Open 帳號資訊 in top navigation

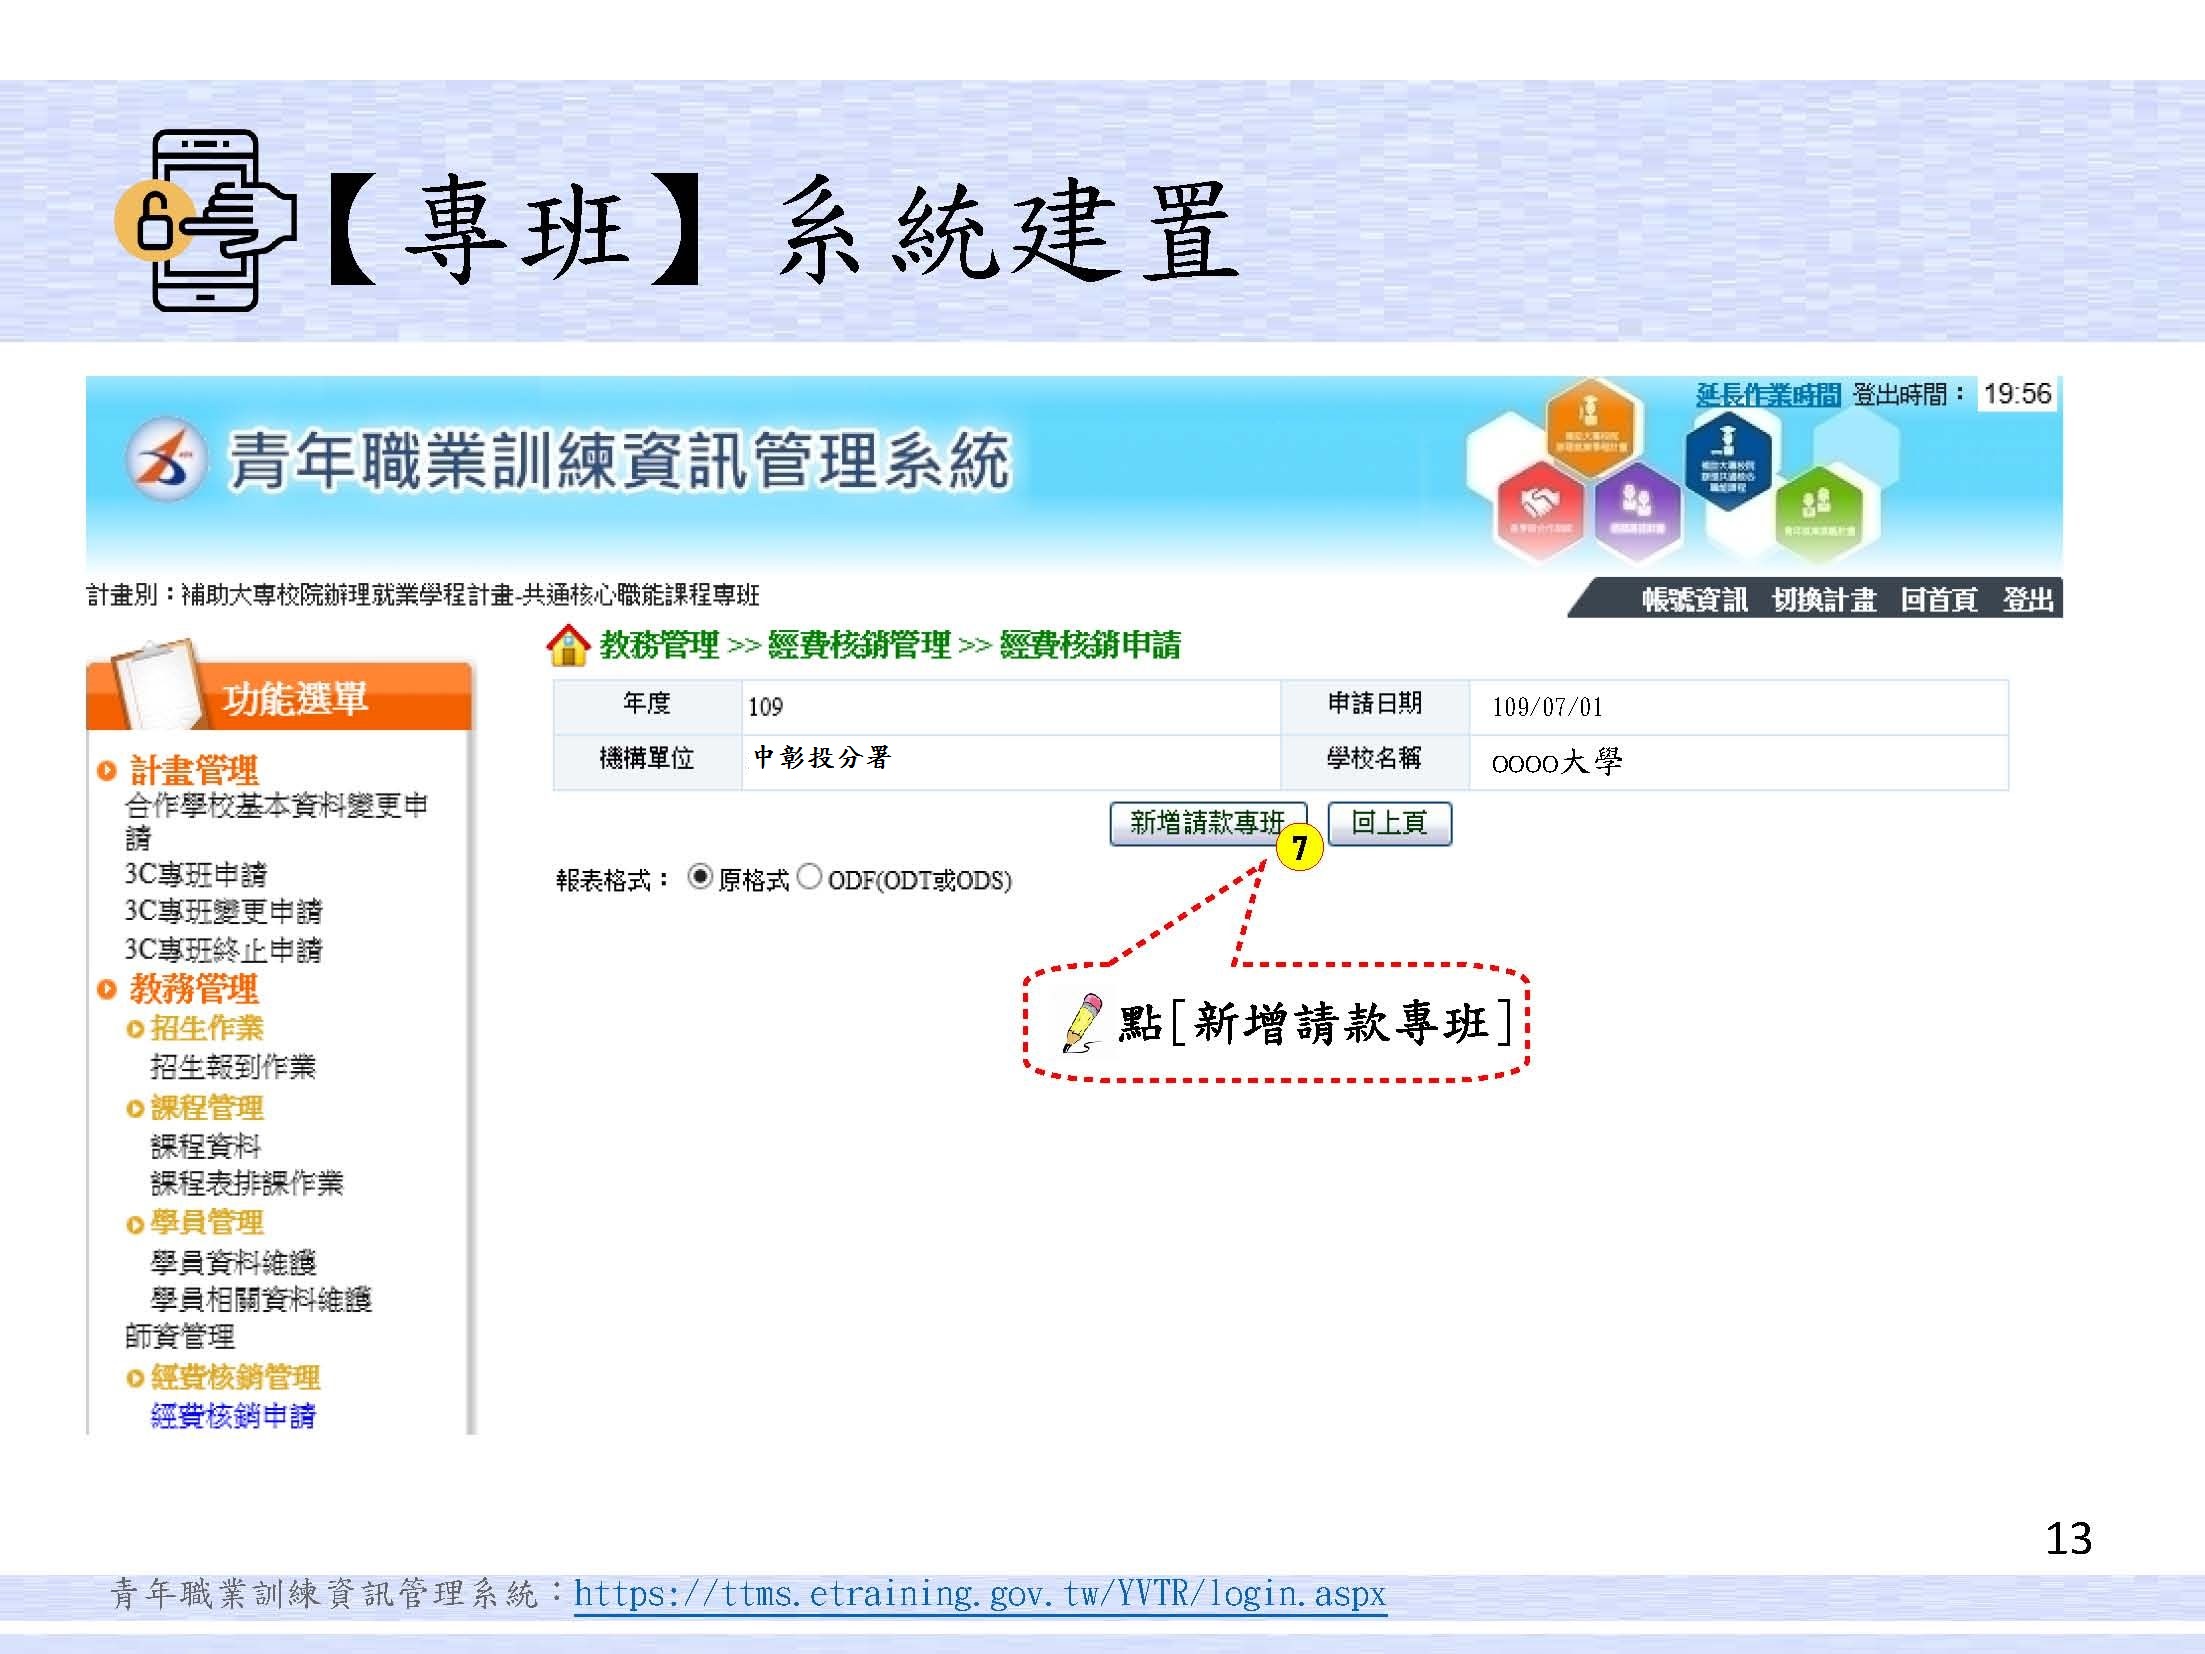[x=1694, y=600]
